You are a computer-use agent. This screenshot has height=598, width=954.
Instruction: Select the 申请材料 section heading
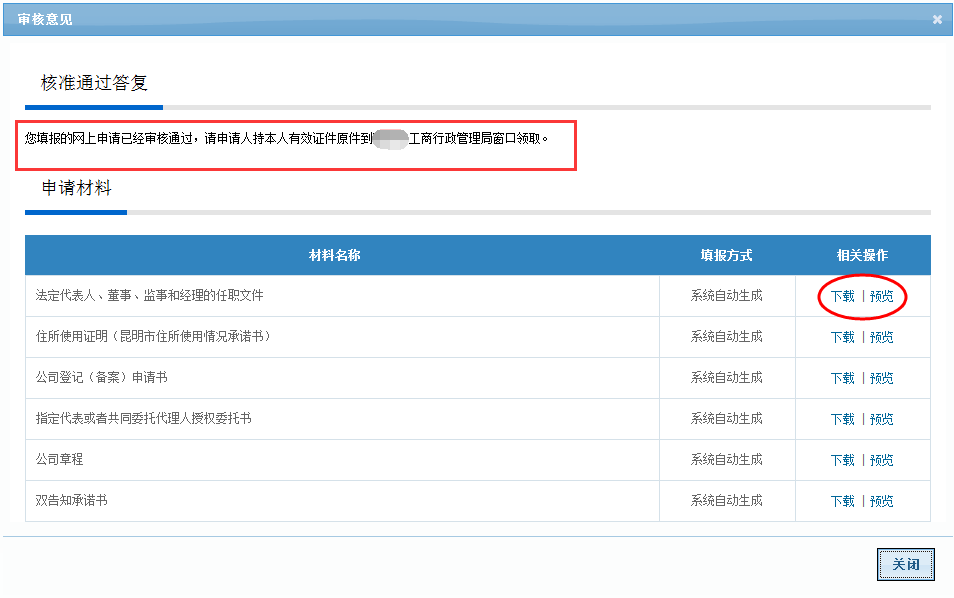tap(77, 188)
